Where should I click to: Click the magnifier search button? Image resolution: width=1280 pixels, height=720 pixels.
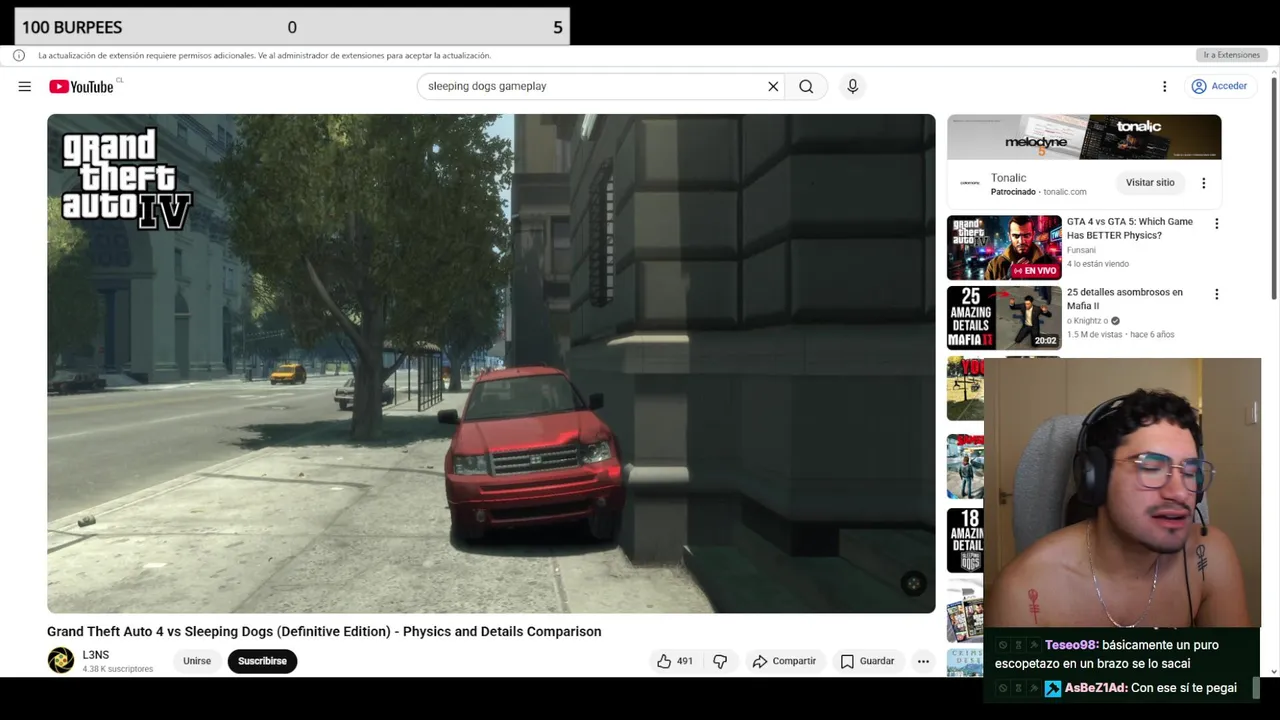point(806,86)
